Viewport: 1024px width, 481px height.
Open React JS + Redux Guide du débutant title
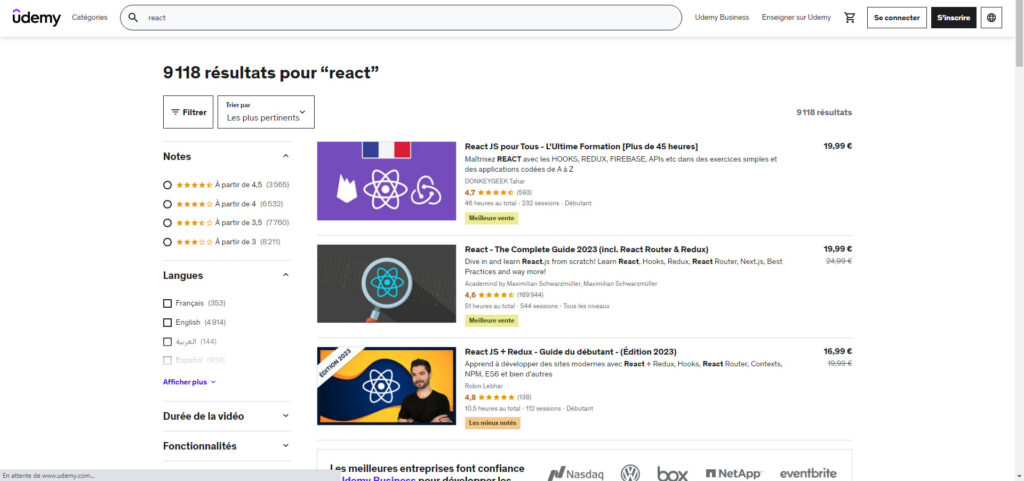pos(571,352)
